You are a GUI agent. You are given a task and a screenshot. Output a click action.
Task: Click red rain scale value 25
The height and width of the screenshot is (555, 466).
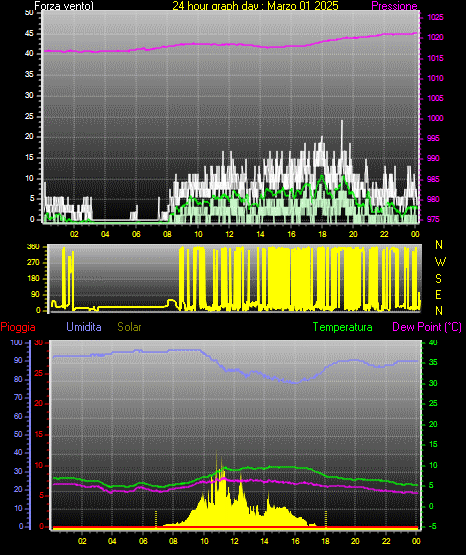(39, 373)
